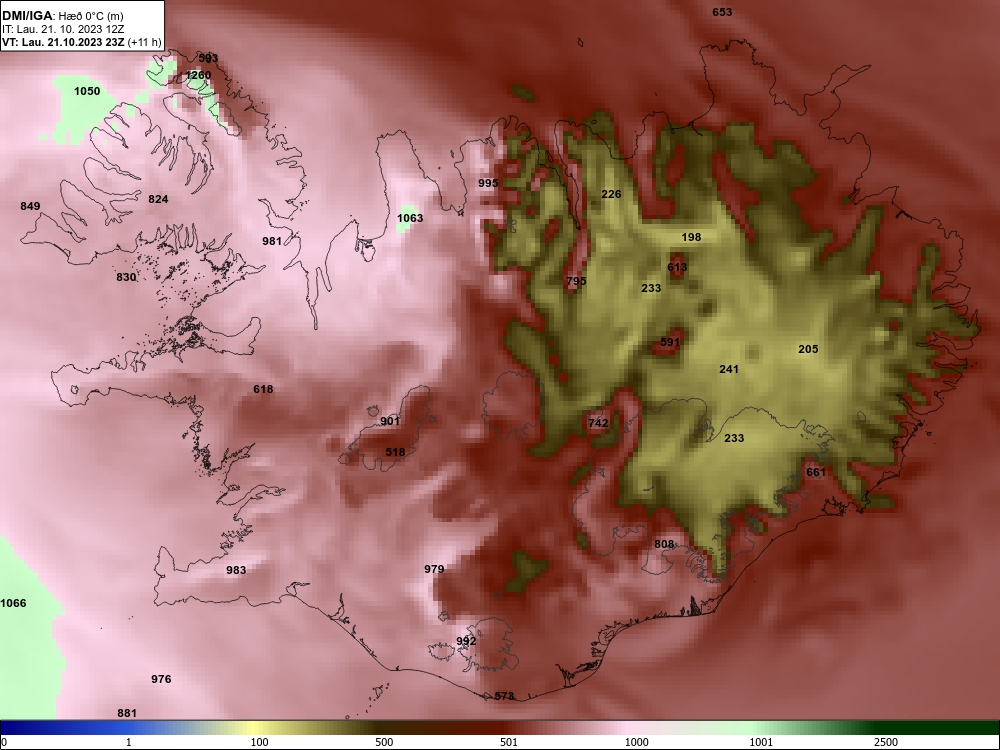Click the valid time line 'VT: Lau. 21.10.2023 23Z'
The width and height of the screenshot is (1000, 750).
click(x=64, y=42)
